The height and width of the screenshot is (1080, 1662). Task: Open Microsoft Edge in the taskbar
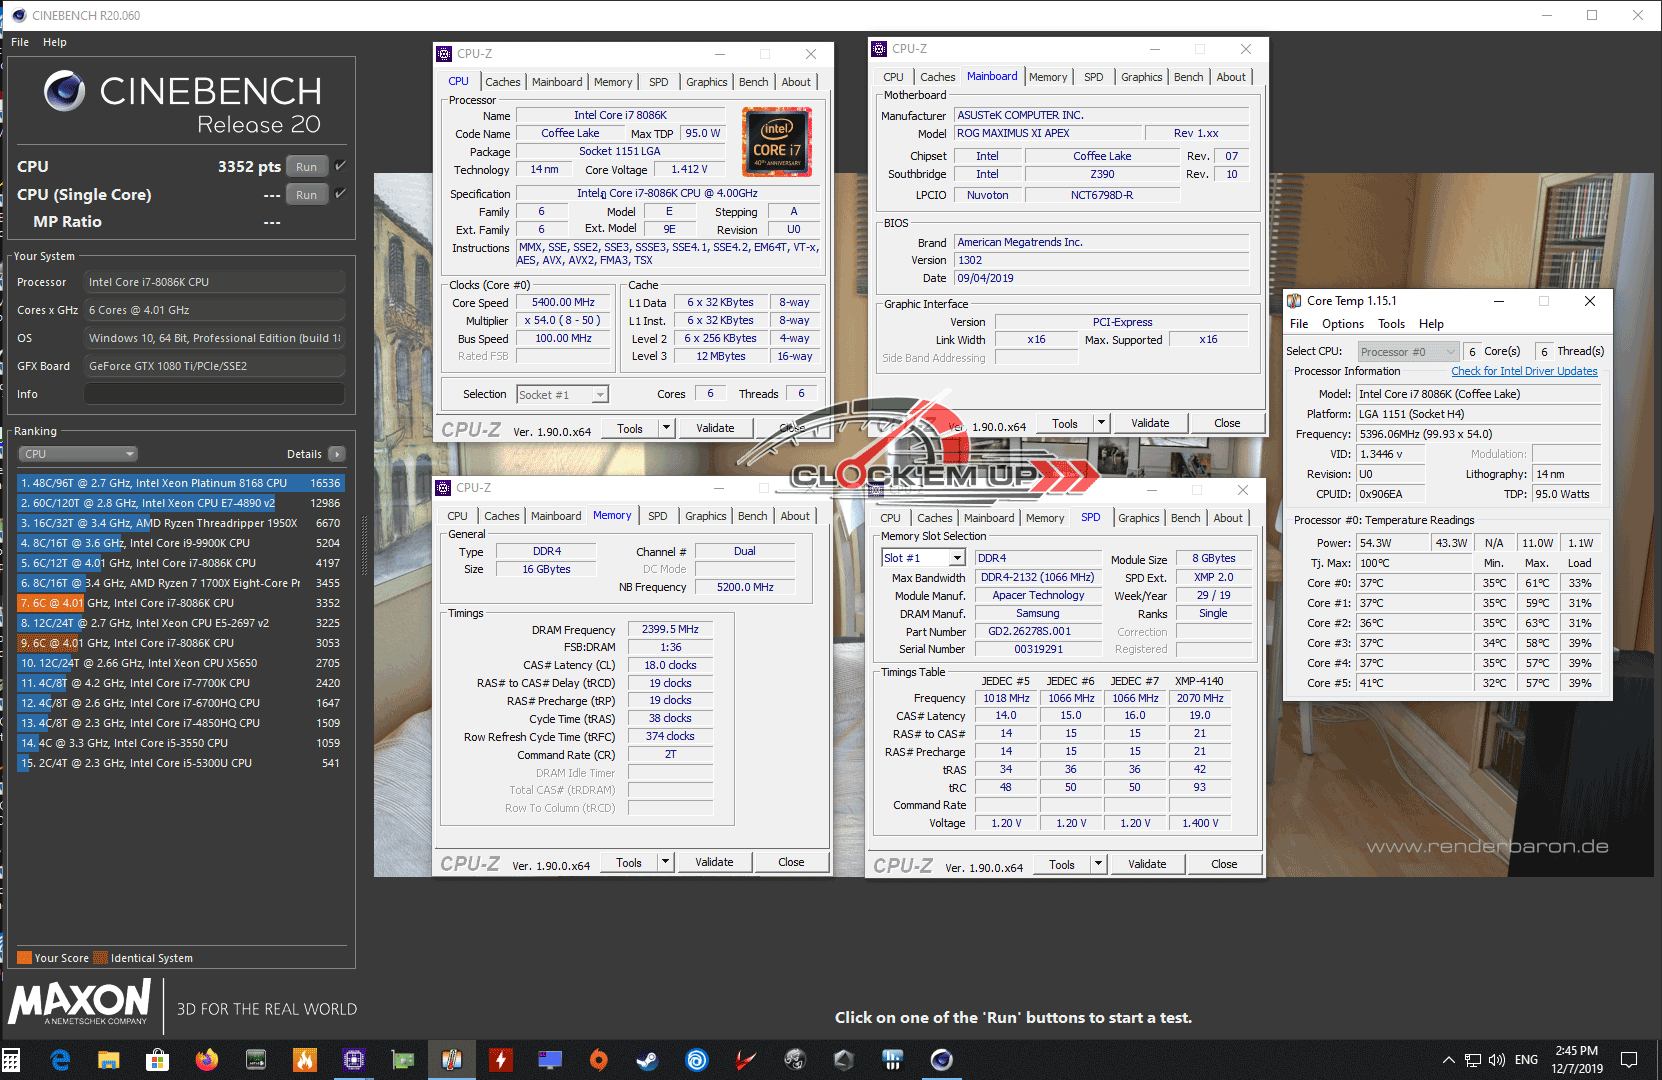point(60,1060)
